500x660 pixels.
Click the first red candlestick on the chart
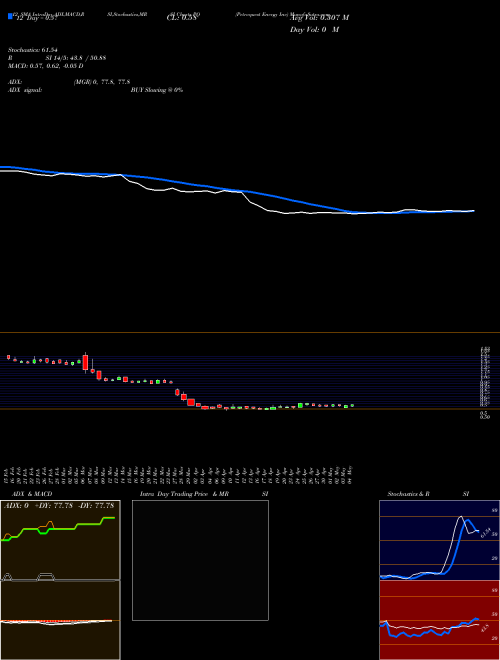pos(8,357)
